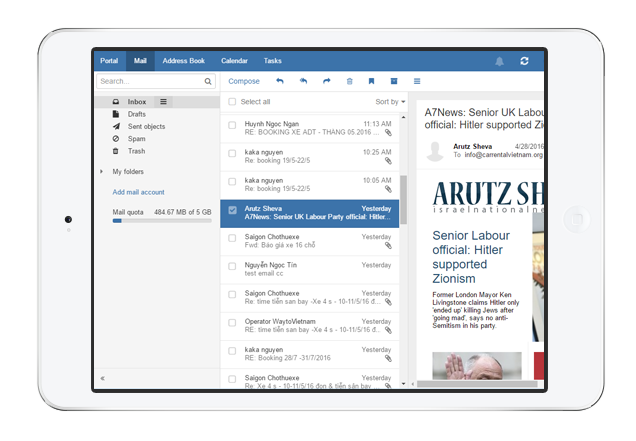Open attachment of Huynh Ngoc Ngan email

(388, 133)
